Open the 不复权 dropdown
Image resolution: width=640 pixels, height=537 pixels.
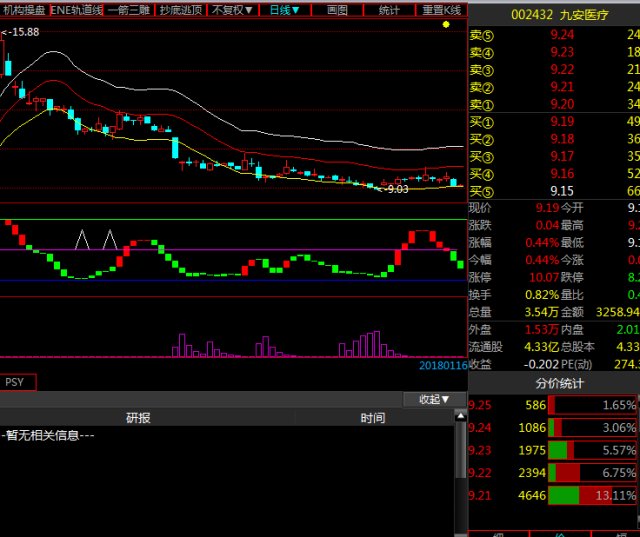pyautogui.click(x=232, y=9)
